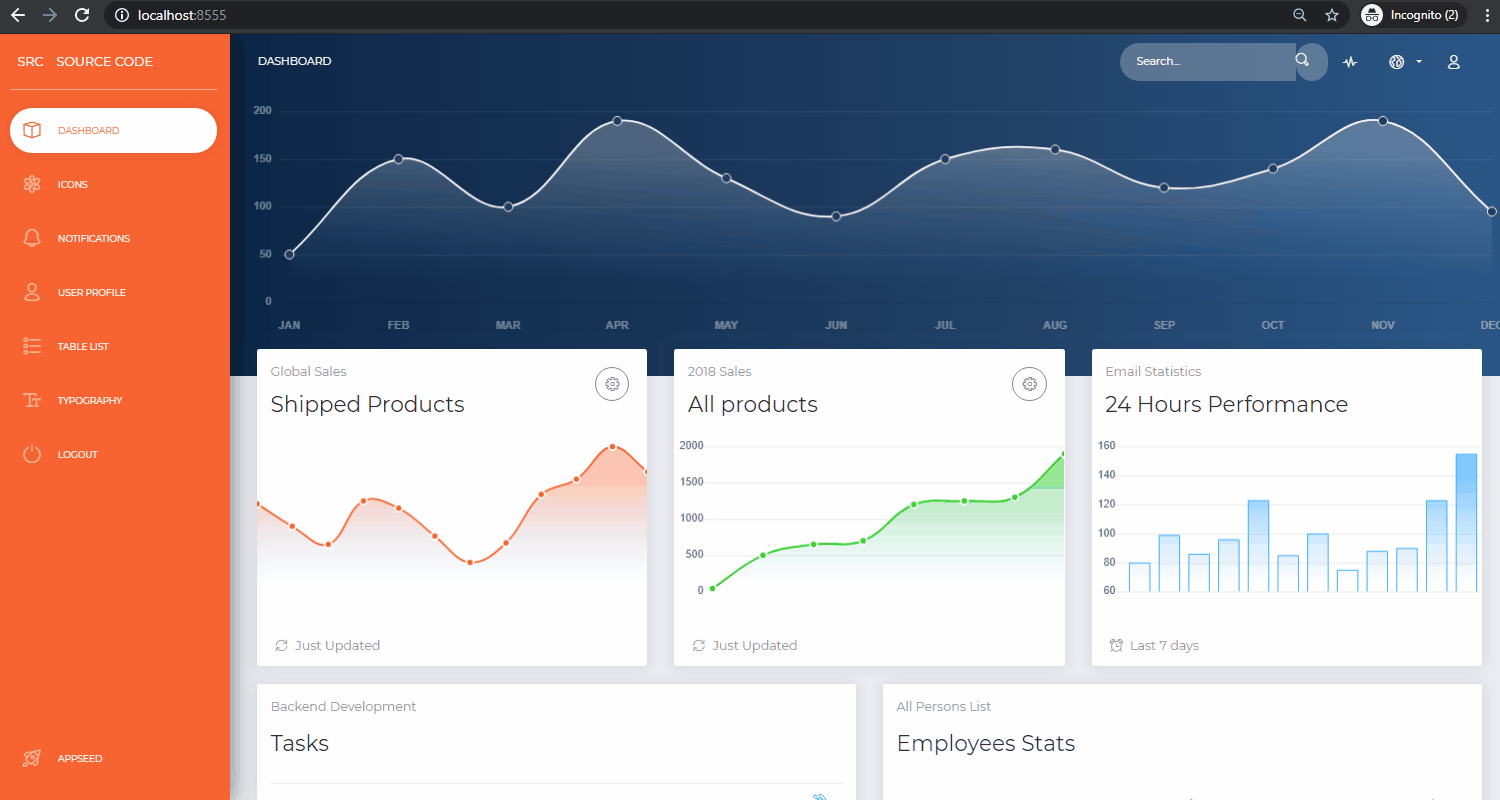Open the account person icon in navbar
The width and height of the screenshot is (1500, 800).
coord(1453,61)
